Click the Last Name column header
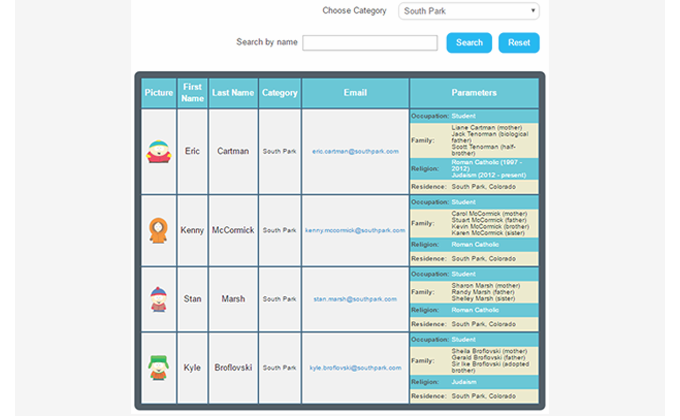 pyautogui.click(x=233, y=93)
